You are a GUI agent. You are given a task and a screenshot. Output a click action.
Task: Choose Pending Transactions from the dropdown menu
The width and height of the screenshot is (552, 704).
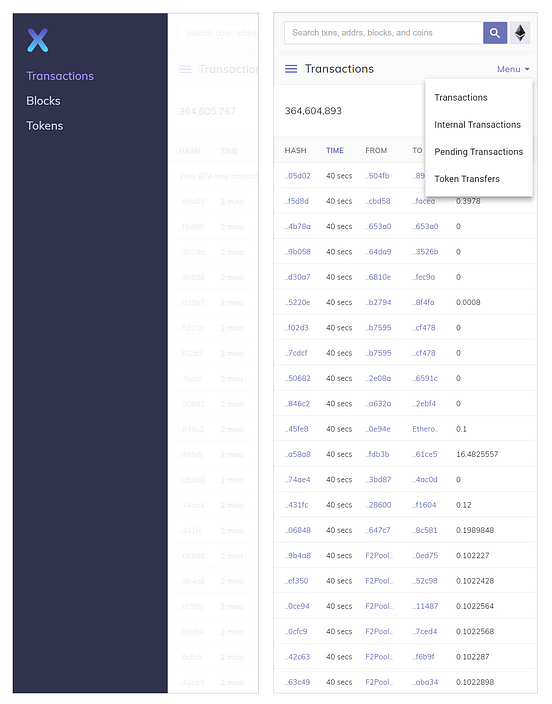point(479,152)
